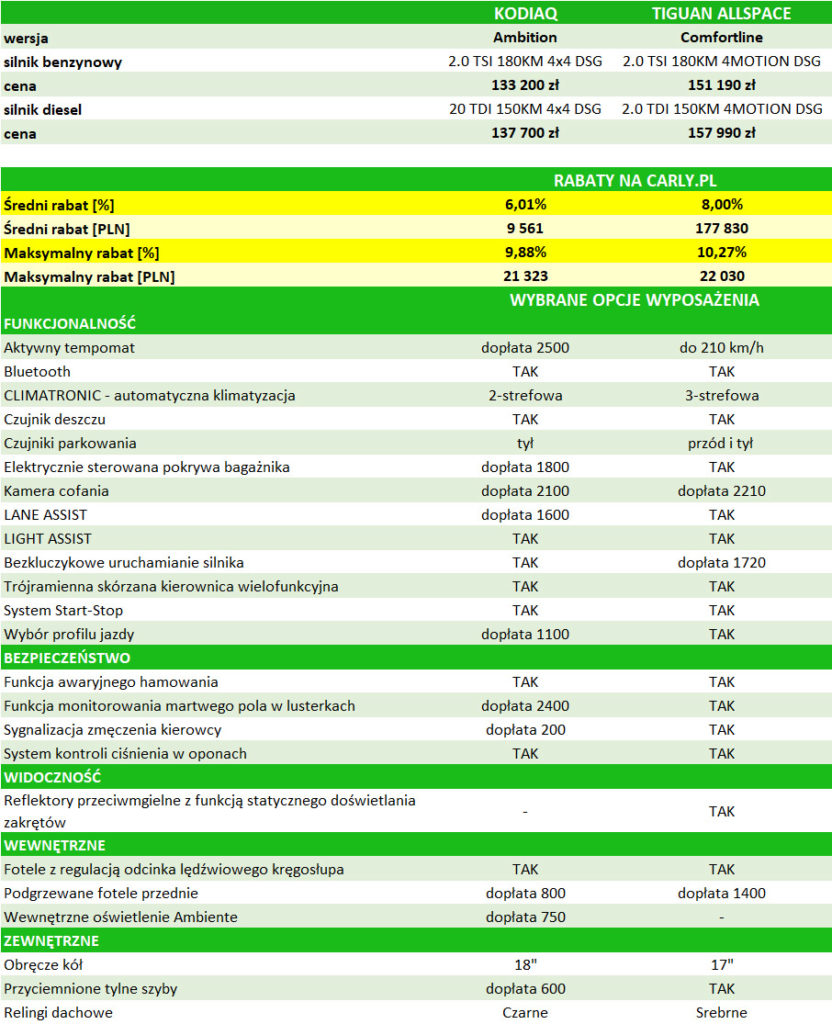
Task: Click the WYBRANE OPCJE WYPOSAŻENIA heading
Action: pos(634,300)
